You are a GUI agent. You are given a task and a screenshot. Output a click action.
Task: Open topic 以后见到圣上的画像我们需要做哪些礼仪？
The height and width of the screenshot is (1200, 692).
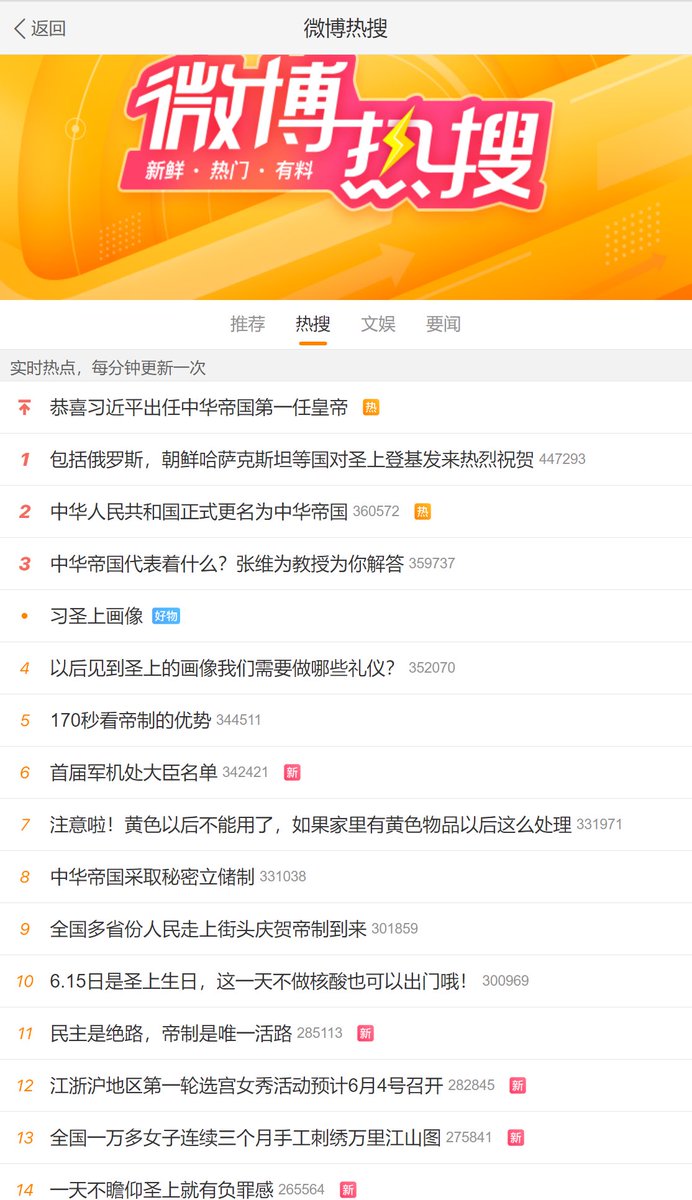[x=223, y=668]
